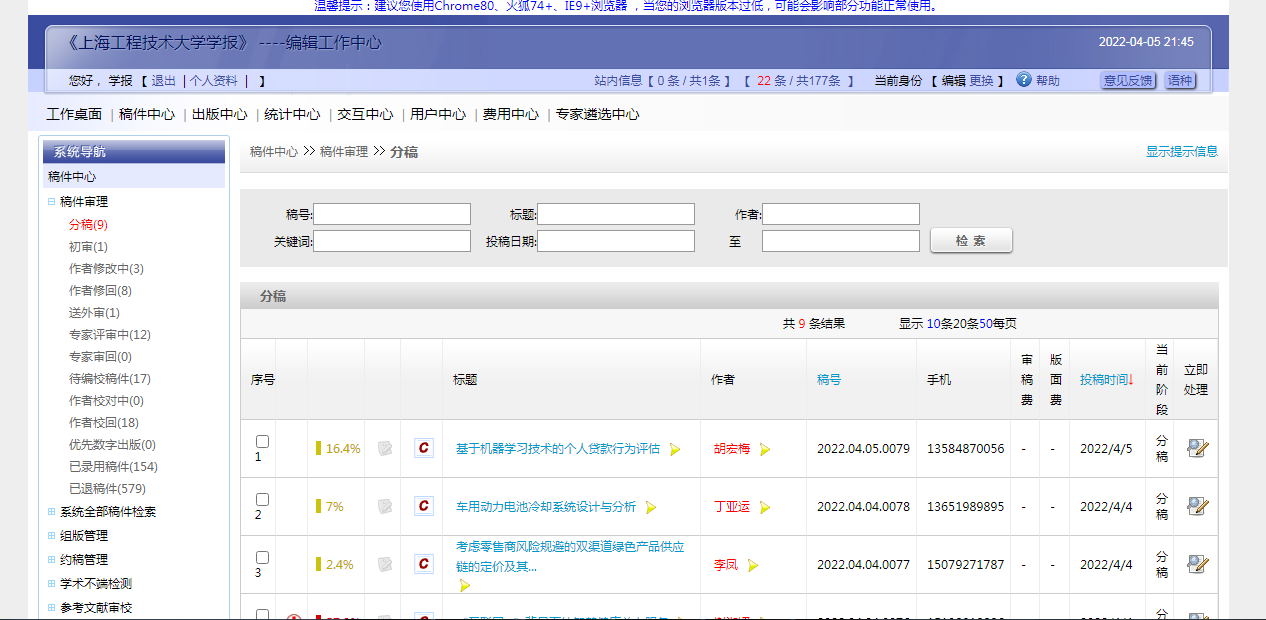Viewport: 1266px width, 620px height.
Task: Click the yellow arrow beside author 胡宏梅
Action: [x=765, y=450]
